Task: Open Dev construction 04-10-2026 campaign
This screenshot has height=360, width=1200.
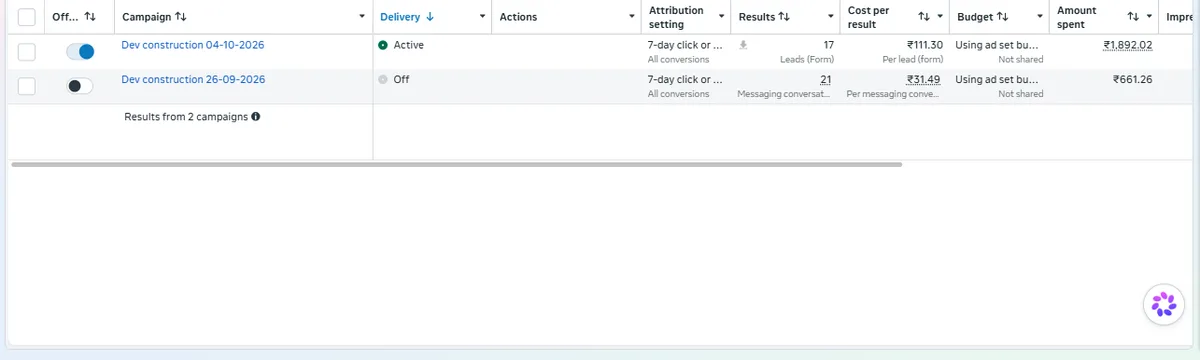Action: (193, 45)
